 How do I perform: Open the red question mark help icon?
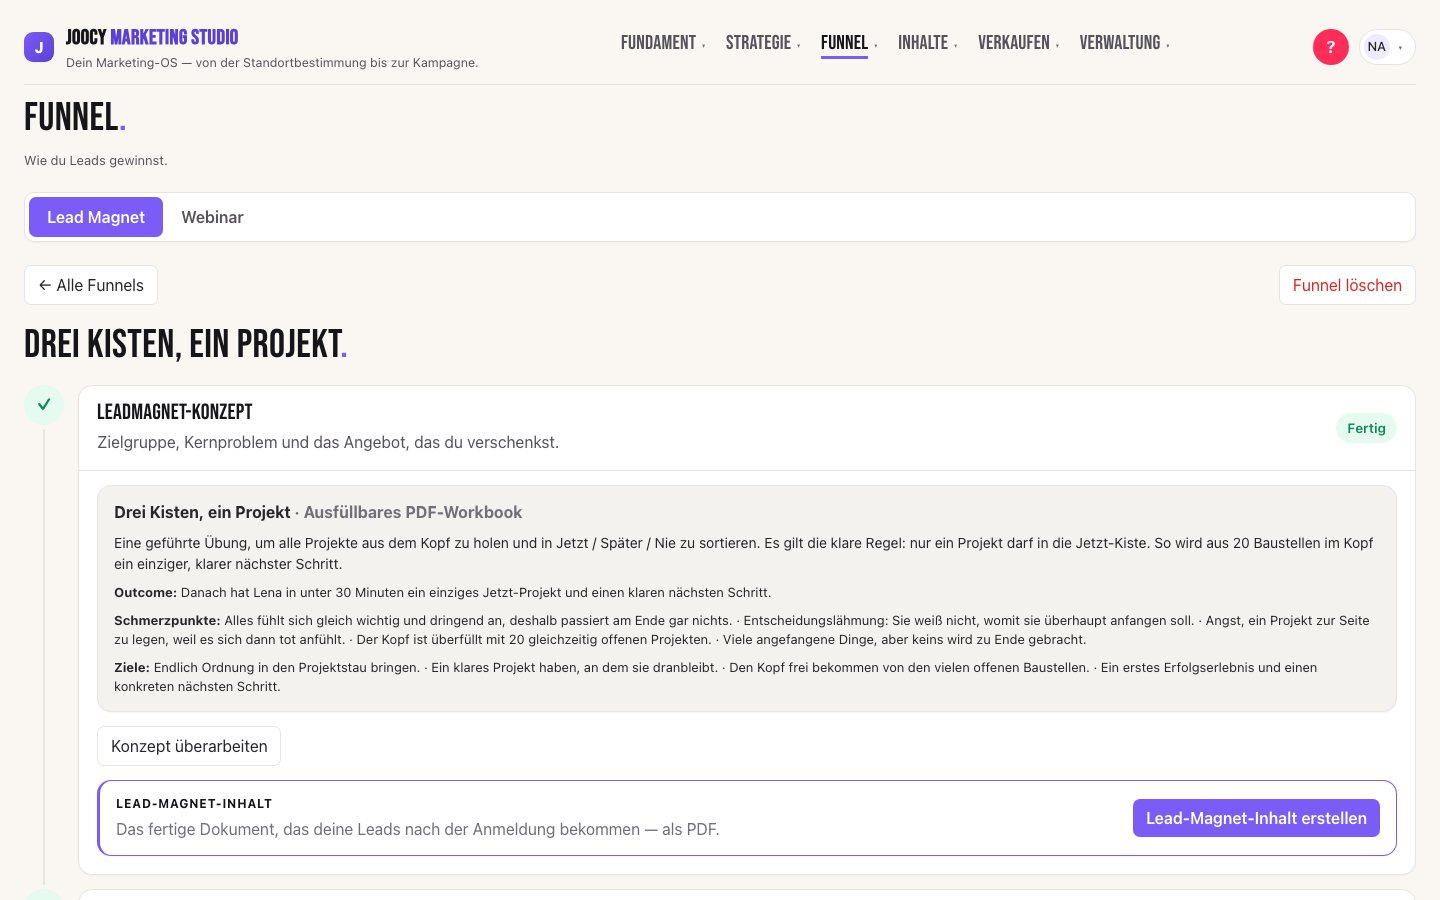[x=1330, y=47]
